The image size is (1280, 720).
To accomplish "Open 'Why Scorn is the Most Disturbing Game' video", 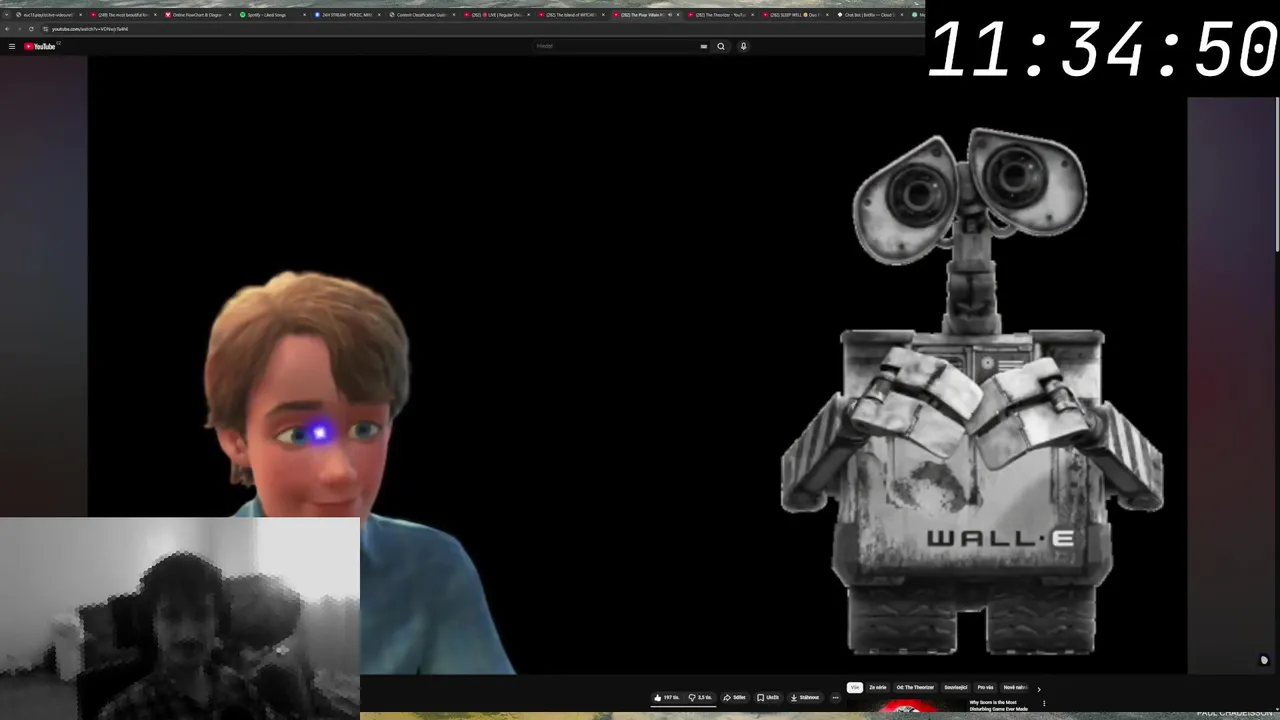I will [998, 706].
